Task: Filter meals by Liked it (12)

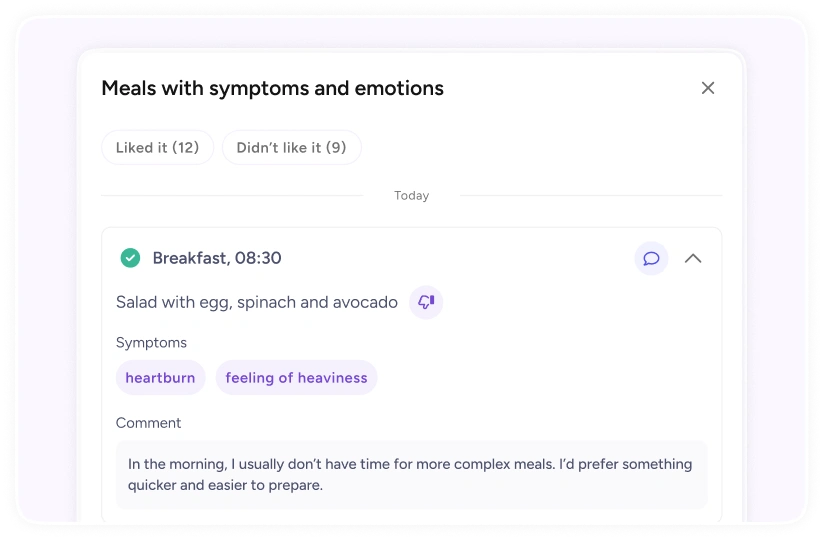Action: (158, 148)
